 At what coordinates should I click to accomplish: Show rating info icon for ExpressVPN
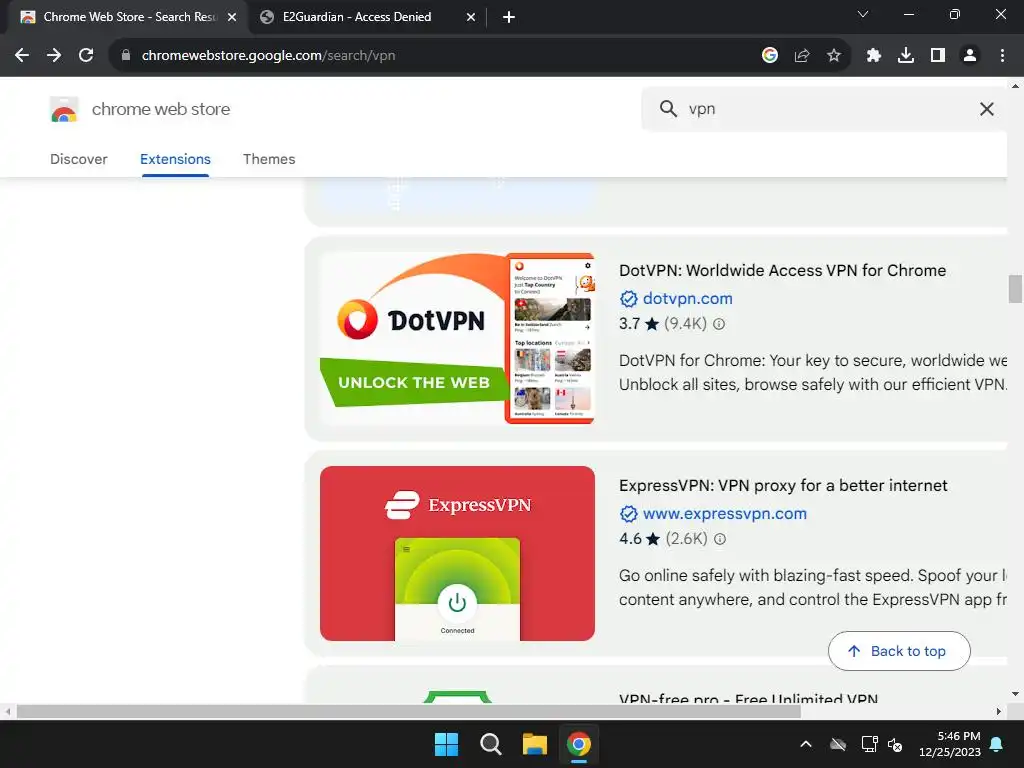720,539
